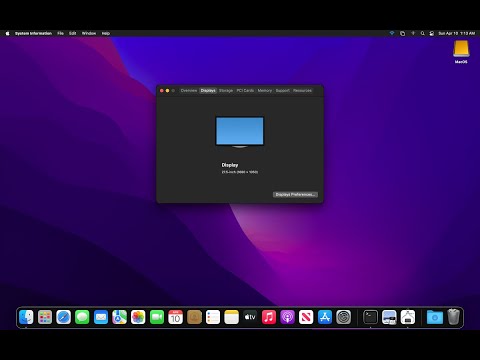Open Control Center in menu bar
480x360 pixels.
click(432, 33)
